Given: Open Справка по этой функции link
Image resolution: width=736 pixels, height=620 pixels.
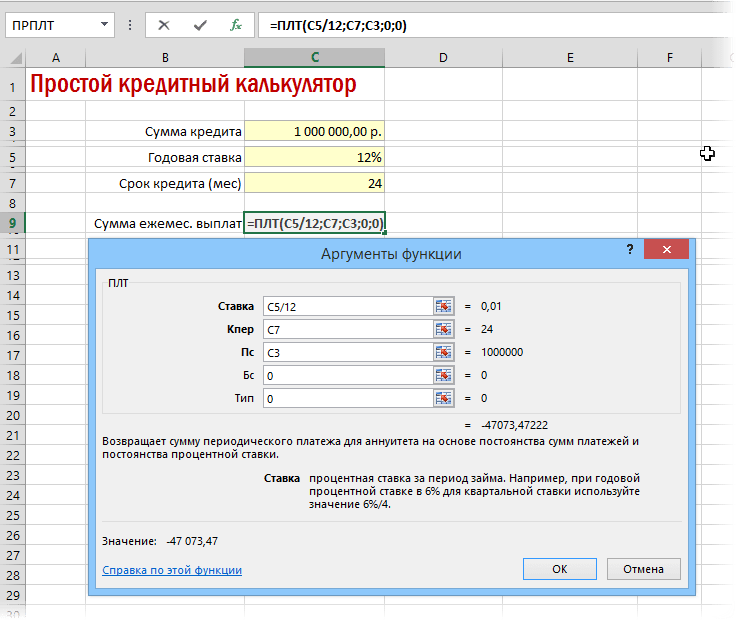Looking at the screenshot, I should pyautogui.click(x=172, y=570).
